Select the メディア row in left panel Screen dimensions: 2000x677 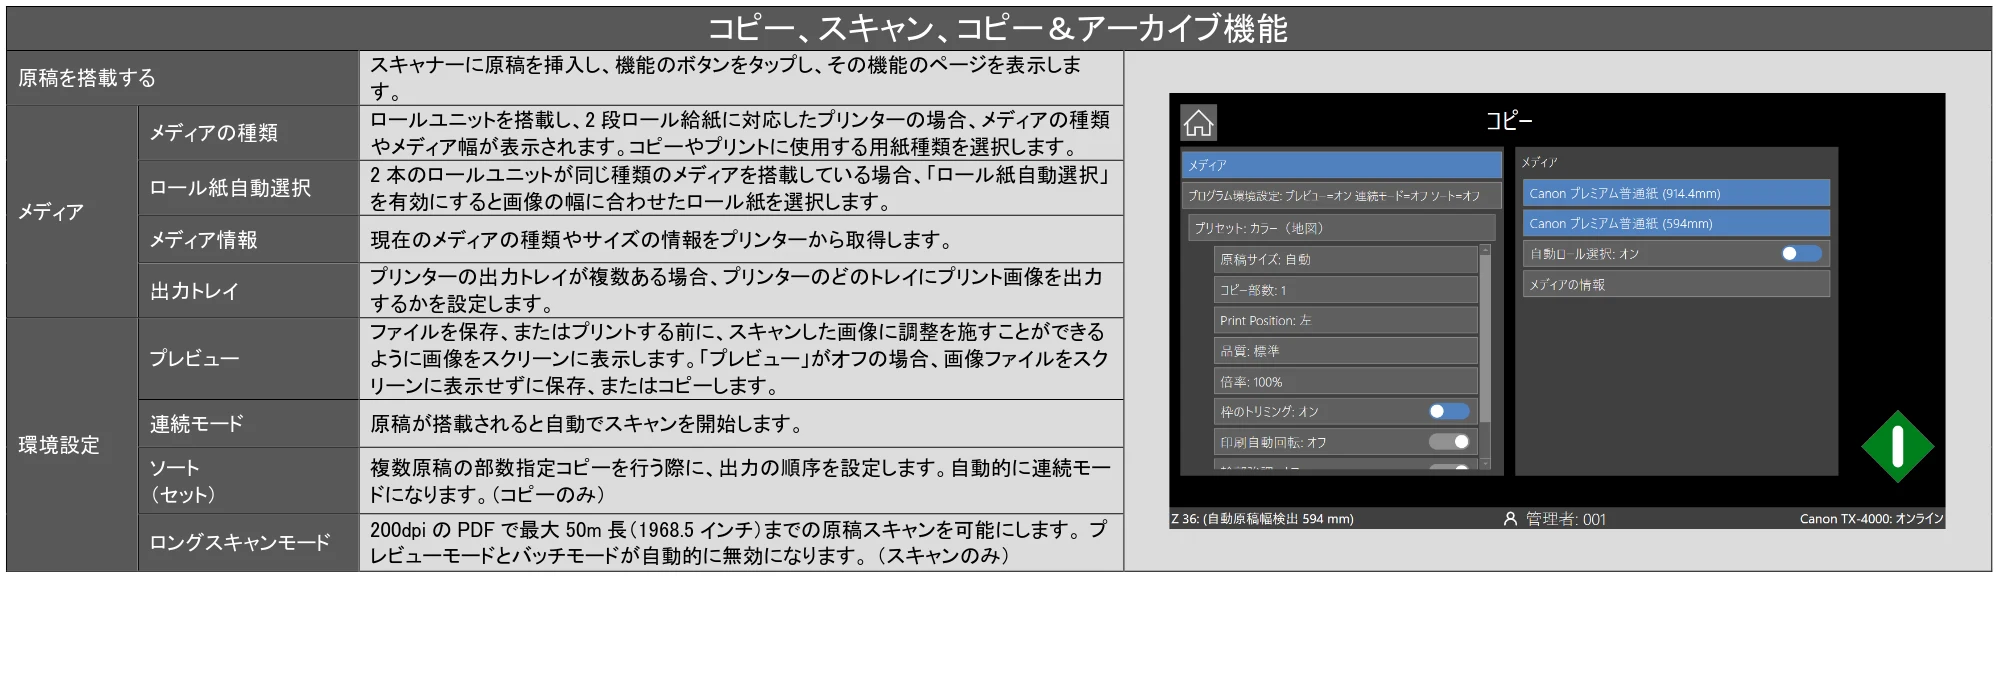click(1341, 165)
